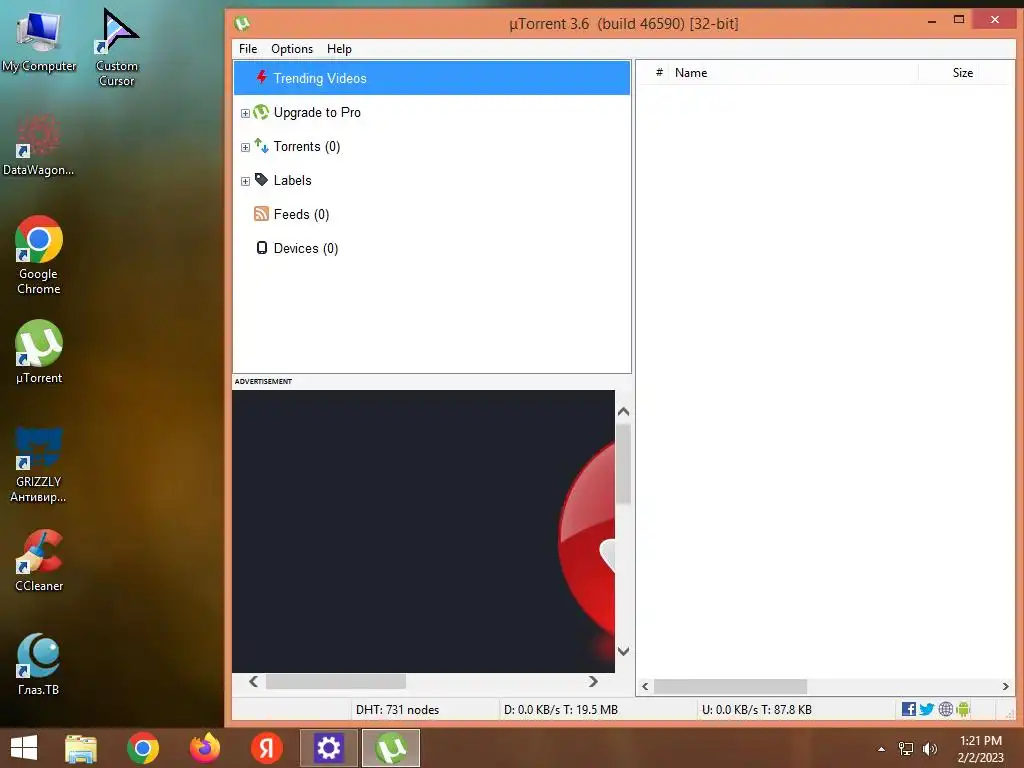Click the torrent list horizontal scrollbar thumb
The height and width of the screenshot is (768, 1024).
coord(730,686)
